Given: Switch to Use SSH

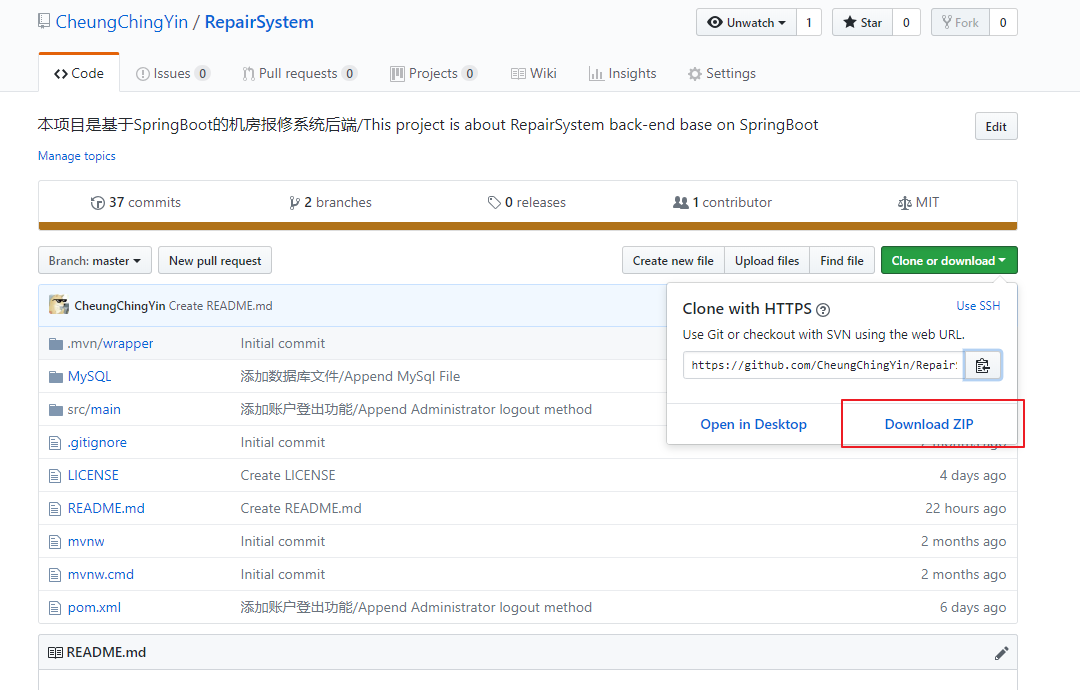Looking at the screenshot, I should (978, 306).
